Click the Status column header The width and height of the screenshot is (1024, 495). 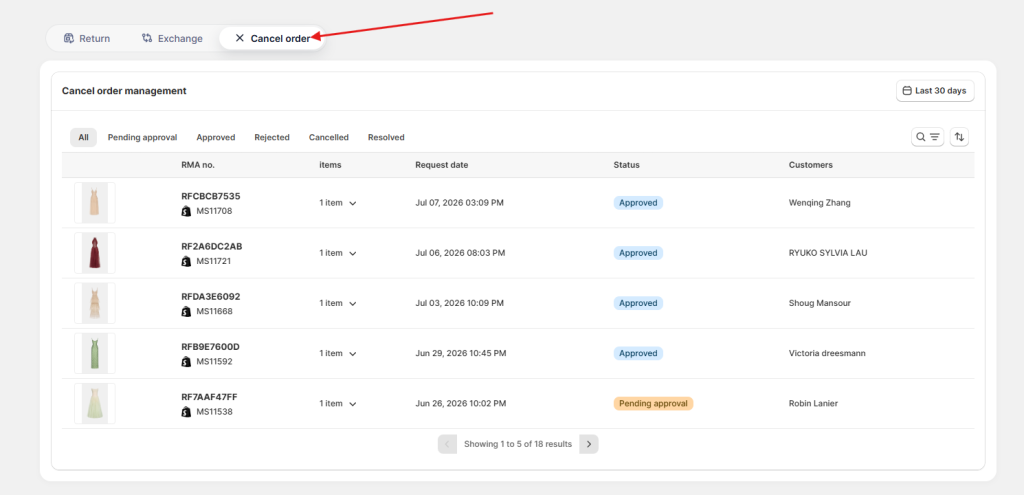(626, 165)
